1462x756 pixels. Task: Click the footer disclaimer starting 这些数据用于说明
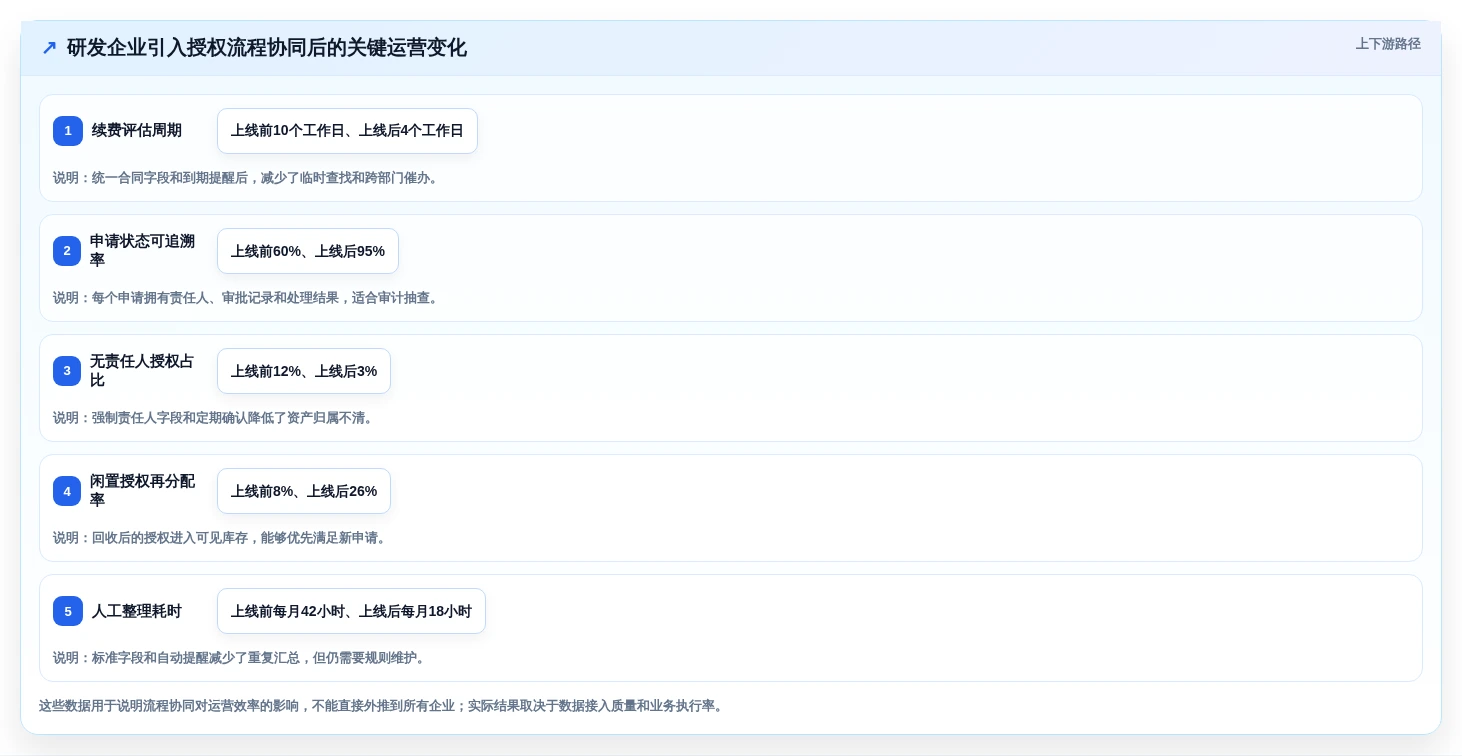pyautogui.click(x=383, y=706)
